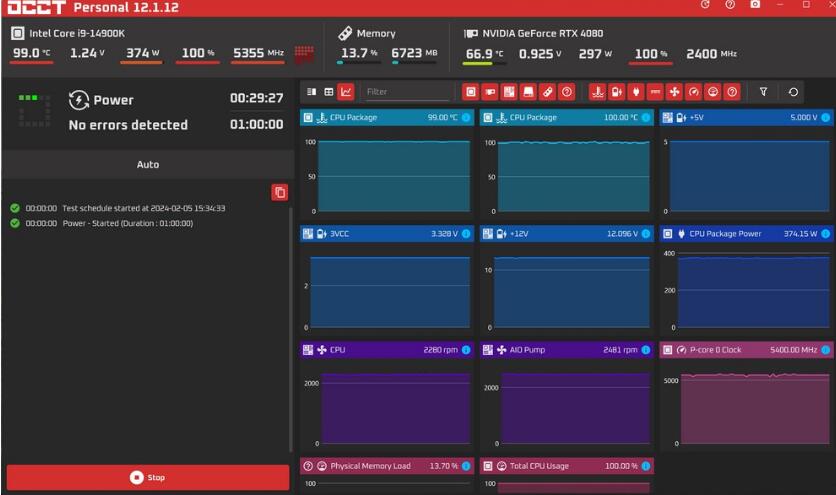Select the graph view icon
Screen dimensions: 836x495
346,92
